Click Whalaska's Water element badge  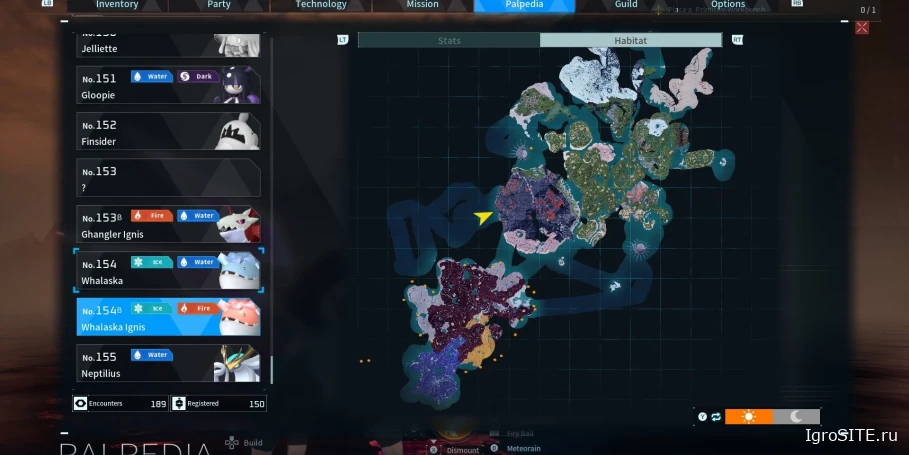(x=198, y=262)
